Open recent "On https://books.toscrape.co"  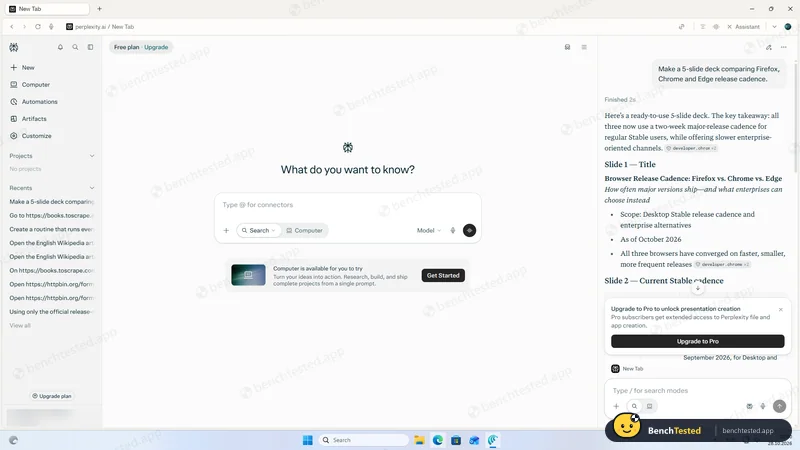click(52, 270)
